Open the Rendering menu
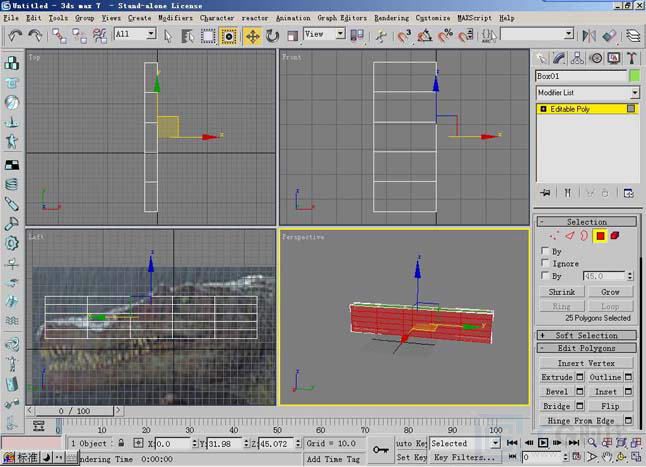The image size is (646, 467). click(391, 18)
